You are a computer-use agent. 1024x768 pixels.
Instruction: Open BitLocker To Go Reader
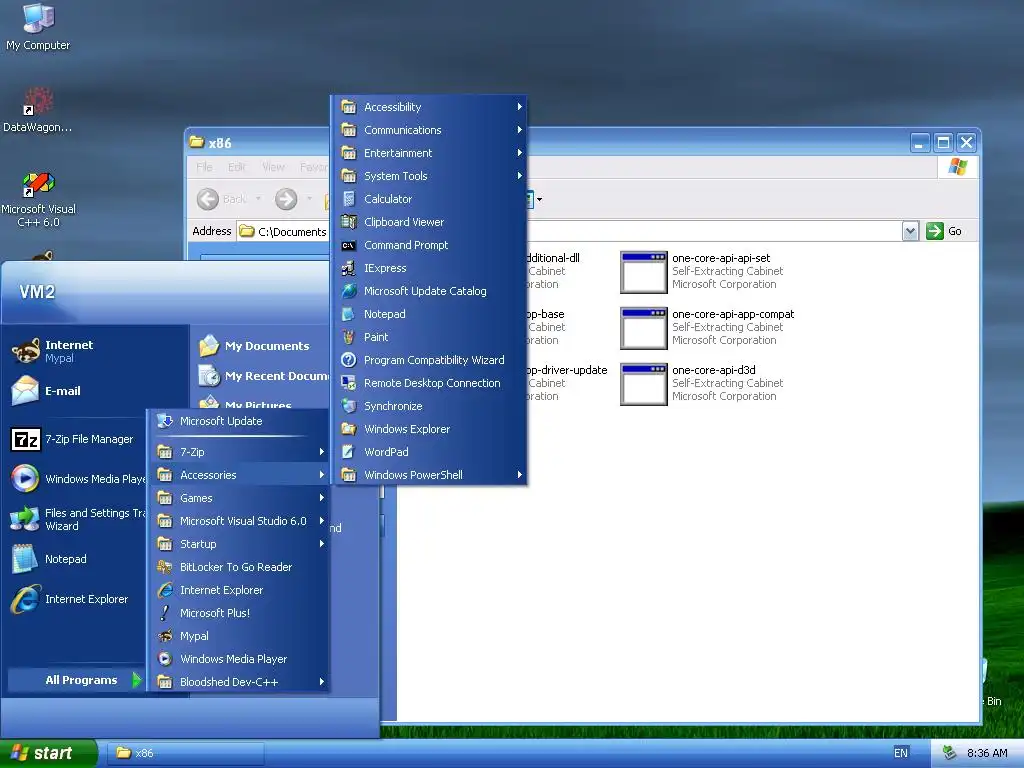tap(239, 567)
